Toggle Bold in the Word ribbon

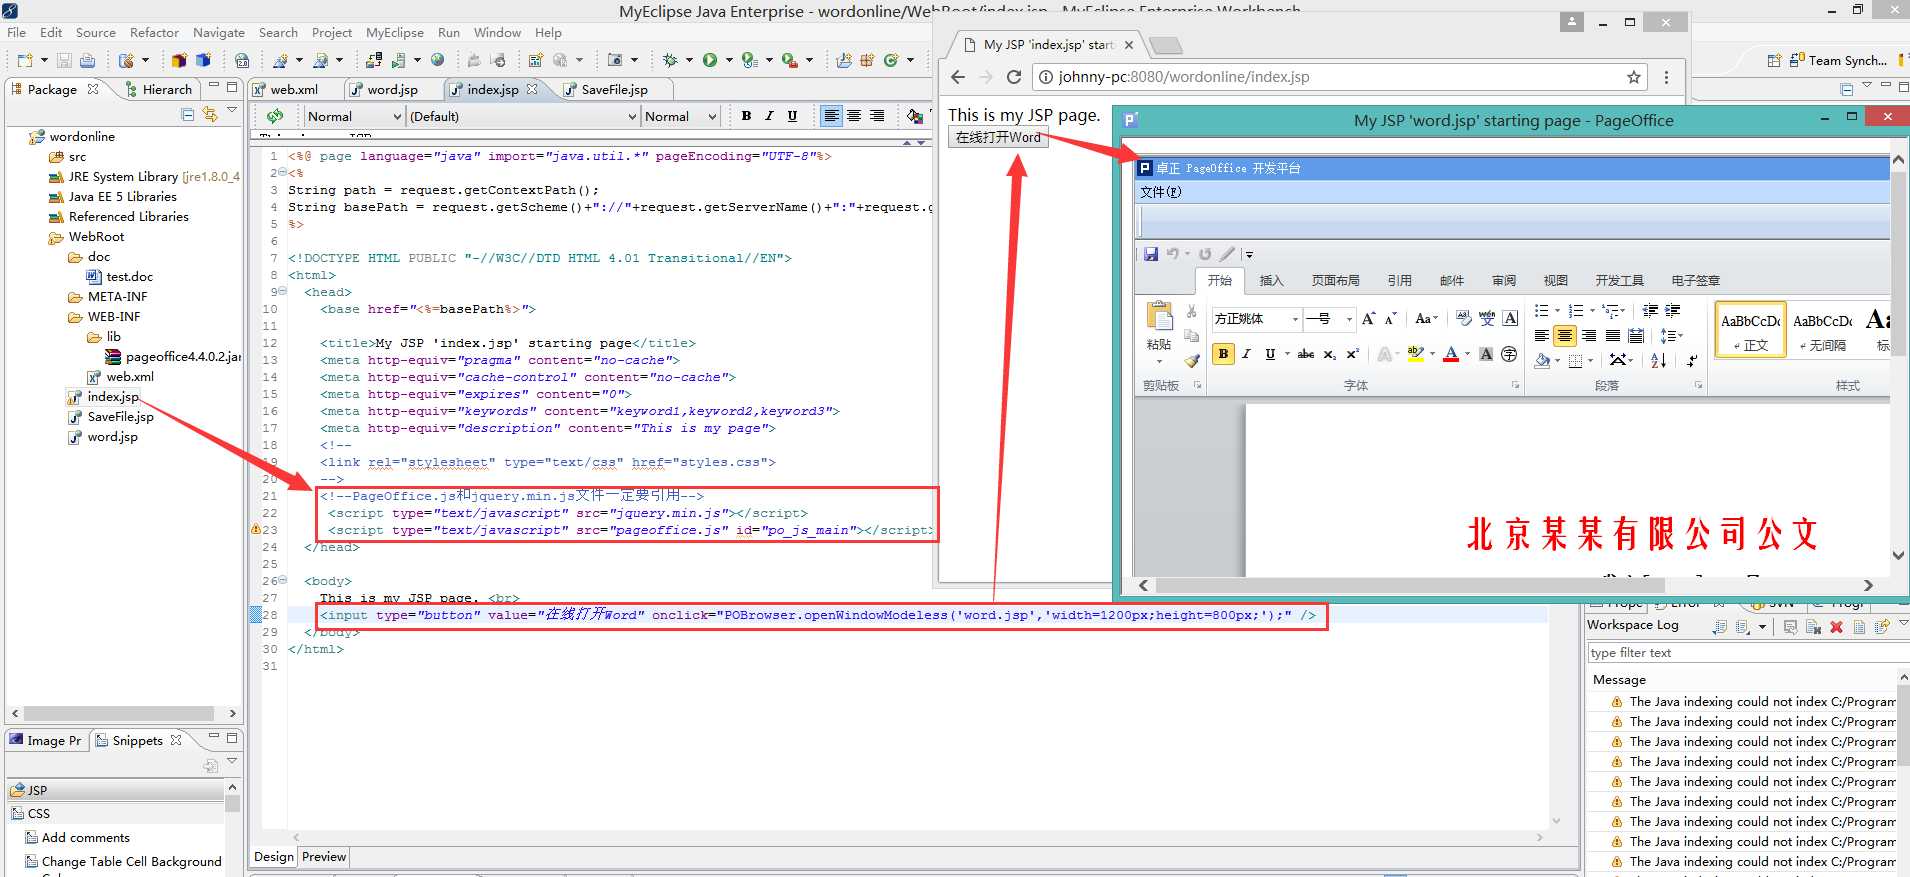pyautogui.click(x=1223, y=354)
